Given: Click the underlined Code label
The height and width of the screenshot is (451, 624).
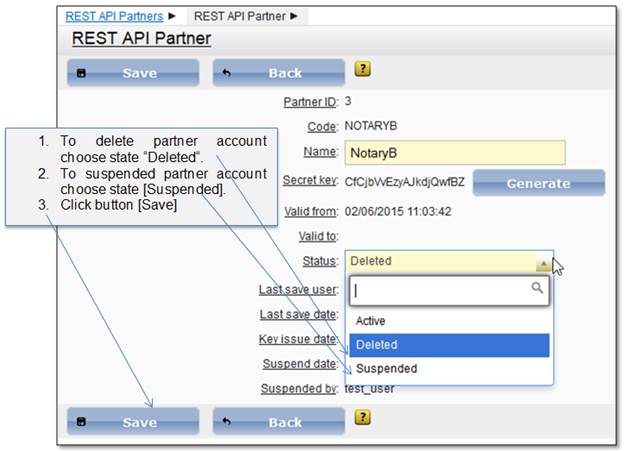Looking at the screenshot, I should pyautogui.click(x=322, y=127).
